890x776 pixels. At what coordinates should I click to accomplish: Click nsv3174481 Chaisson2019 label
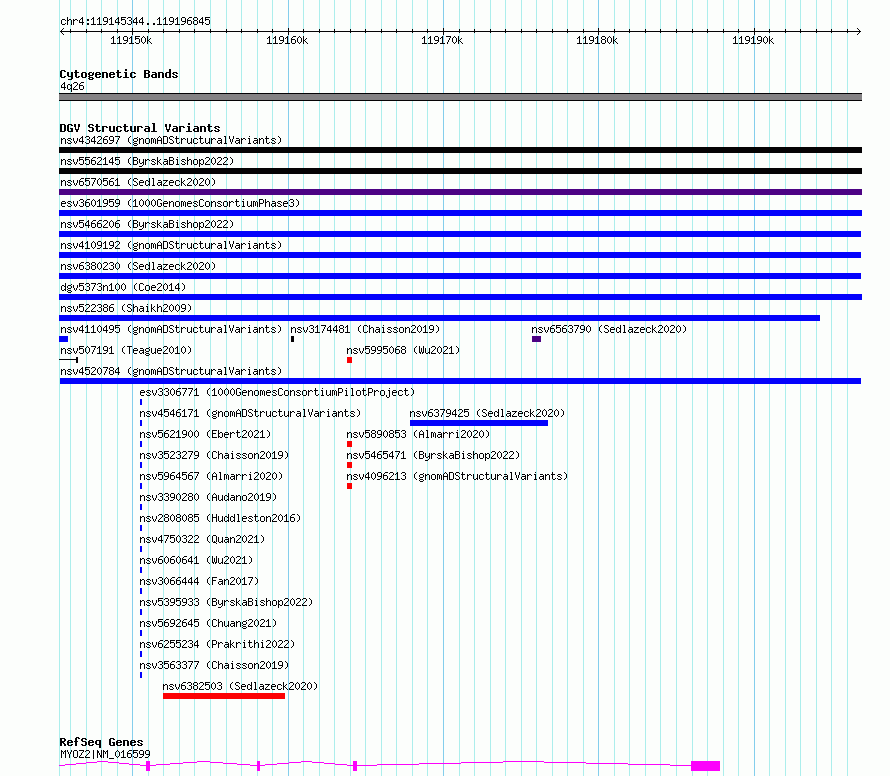(365, 329)
